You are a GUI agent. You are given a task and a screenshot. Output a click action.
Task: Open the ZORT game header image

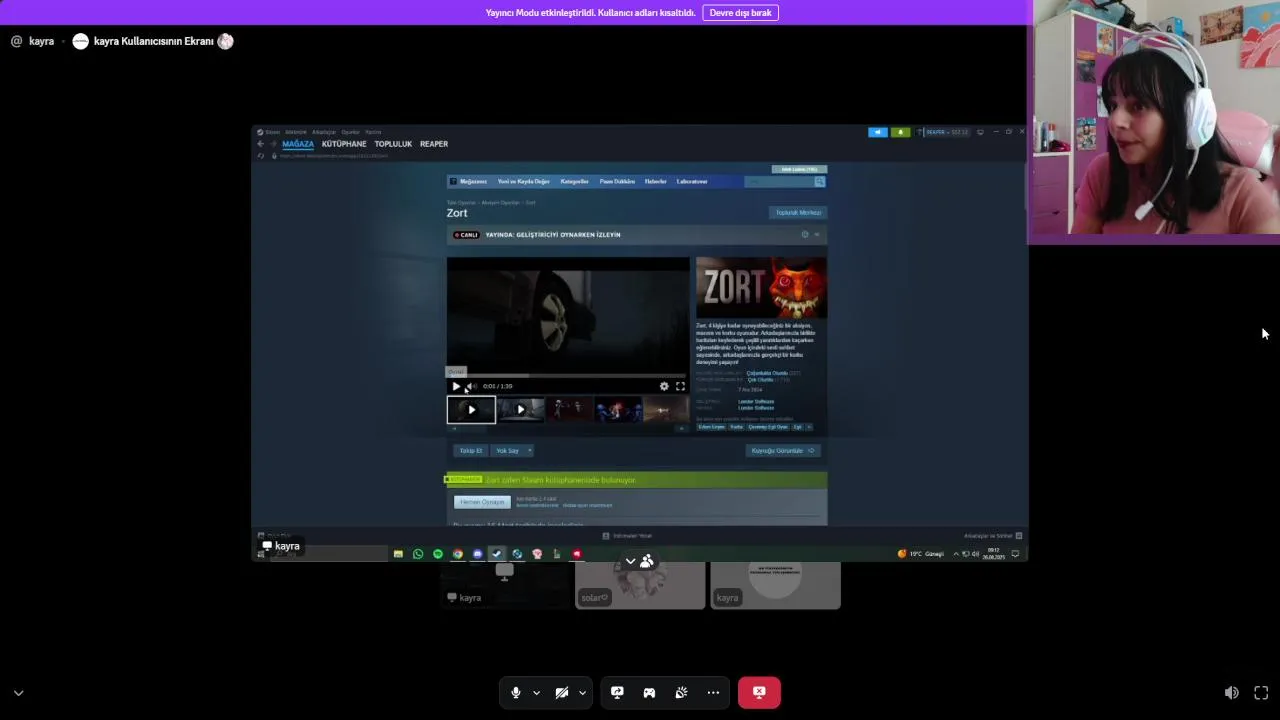pyautogui.click(x=761, y=288)
